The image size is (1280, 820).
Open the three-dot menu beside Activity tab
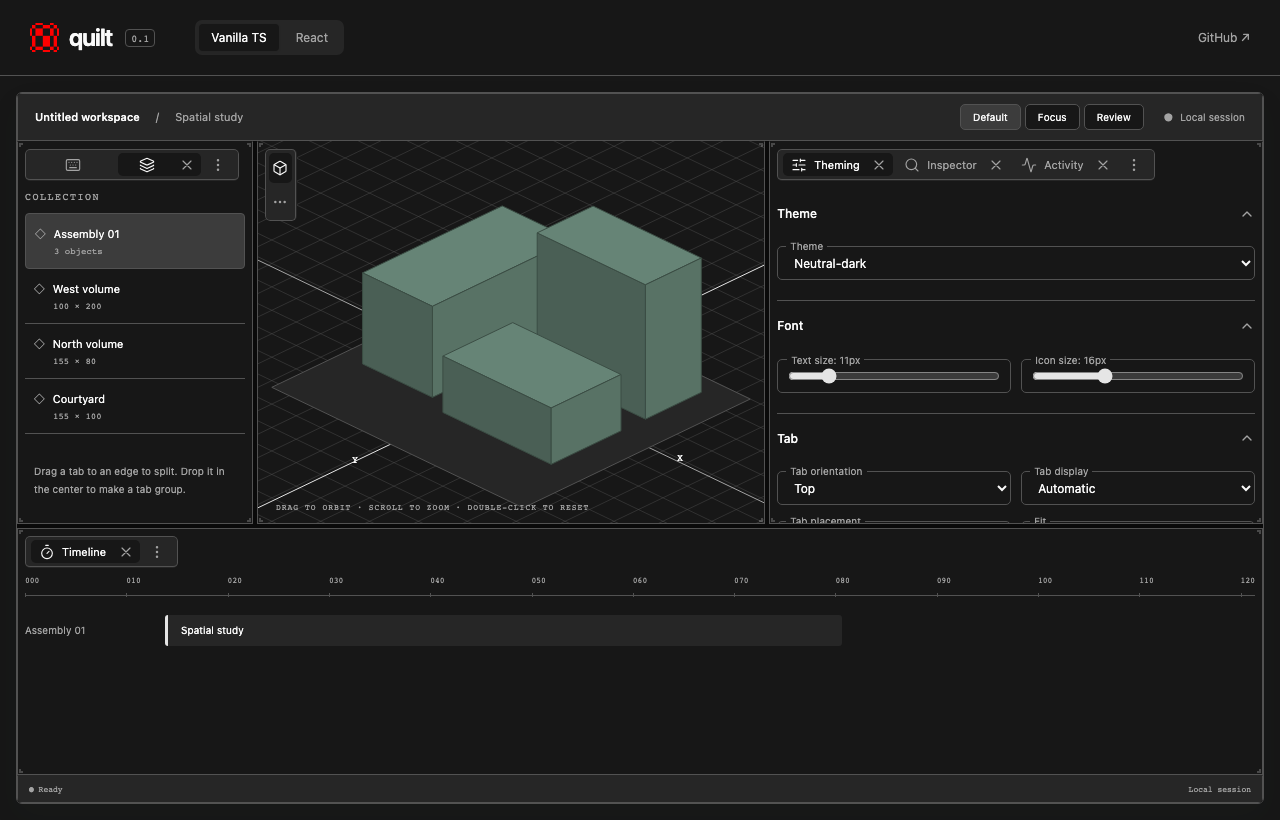click(x=1134, y=165)
